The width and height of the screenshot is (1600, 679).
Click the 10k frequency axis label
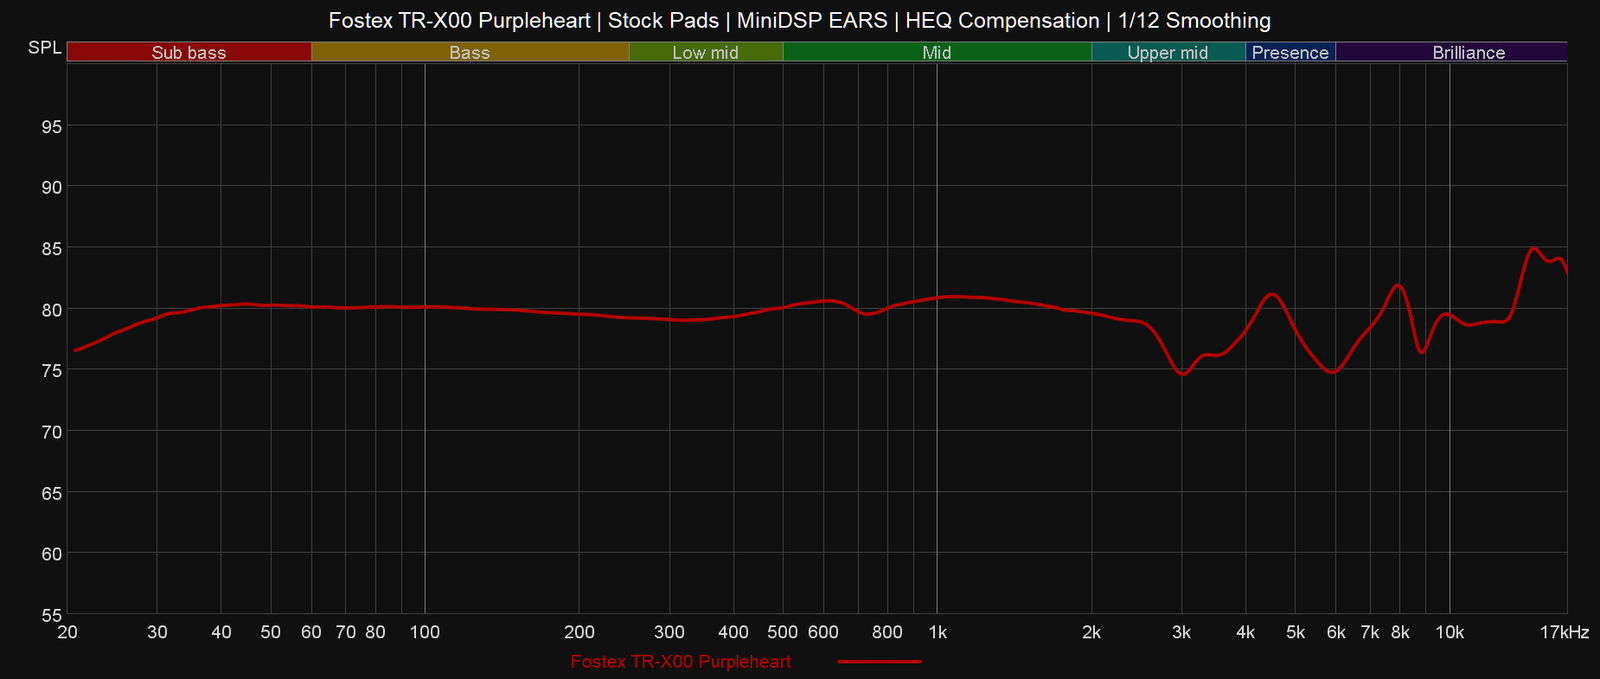click(1449, 632)
